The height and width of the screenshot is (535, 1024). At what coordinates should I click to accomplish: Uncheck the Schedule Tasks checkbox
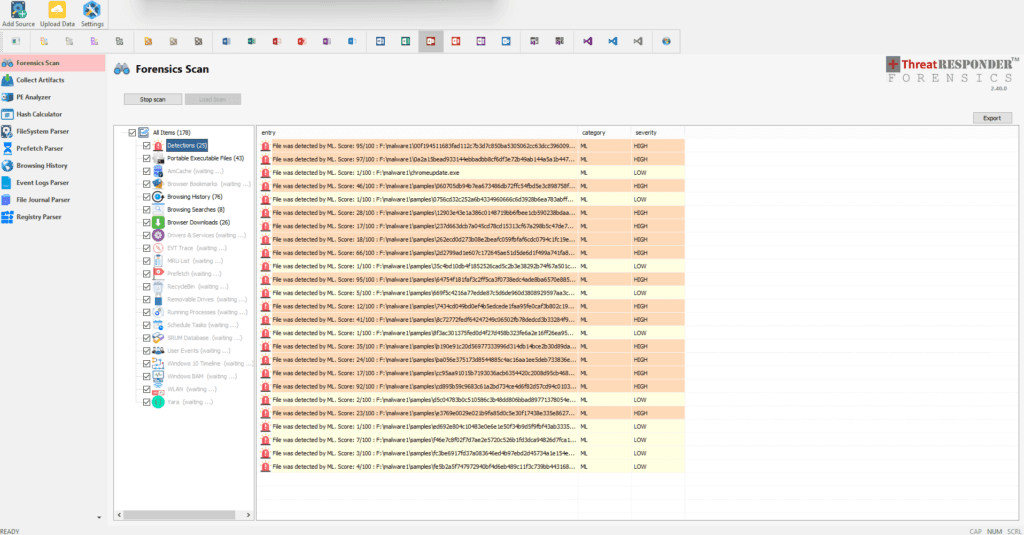pyautogui.click(x=146, y=325)
